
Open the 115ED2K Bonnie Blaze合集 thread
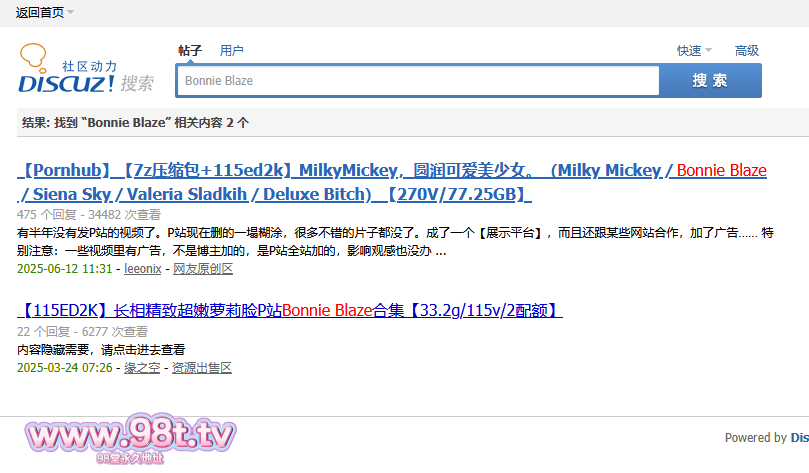click(289, 311)
